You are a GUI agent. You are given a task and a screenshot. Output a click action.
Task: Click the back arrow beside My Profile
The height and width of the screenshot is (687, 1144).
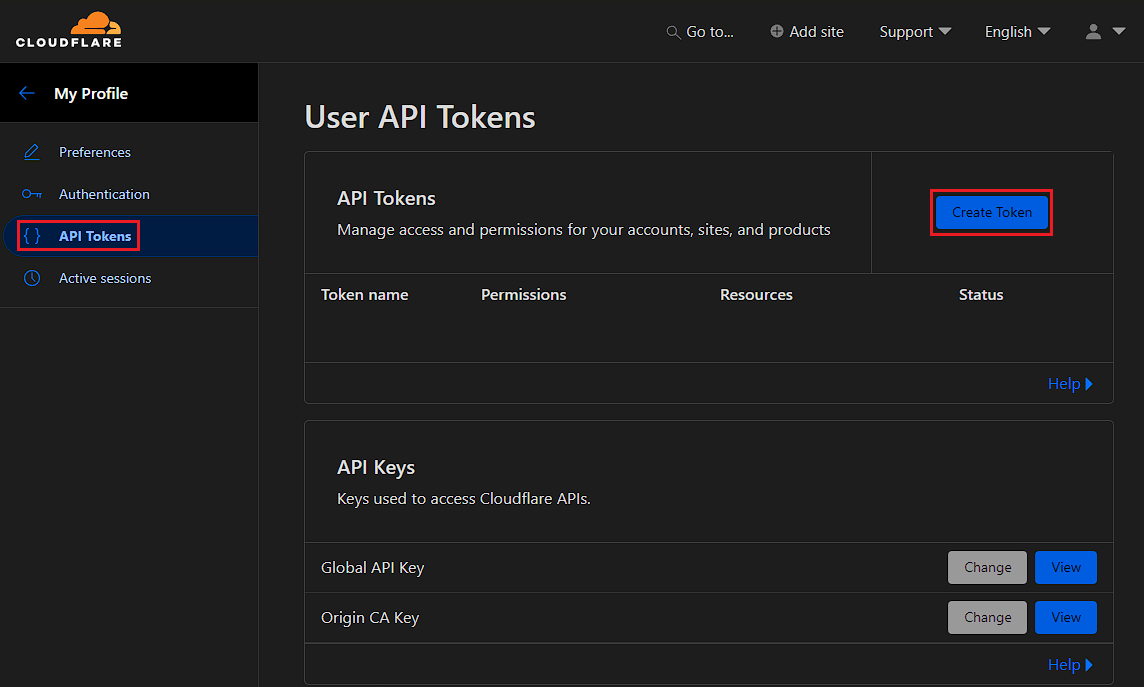(27, 93)
